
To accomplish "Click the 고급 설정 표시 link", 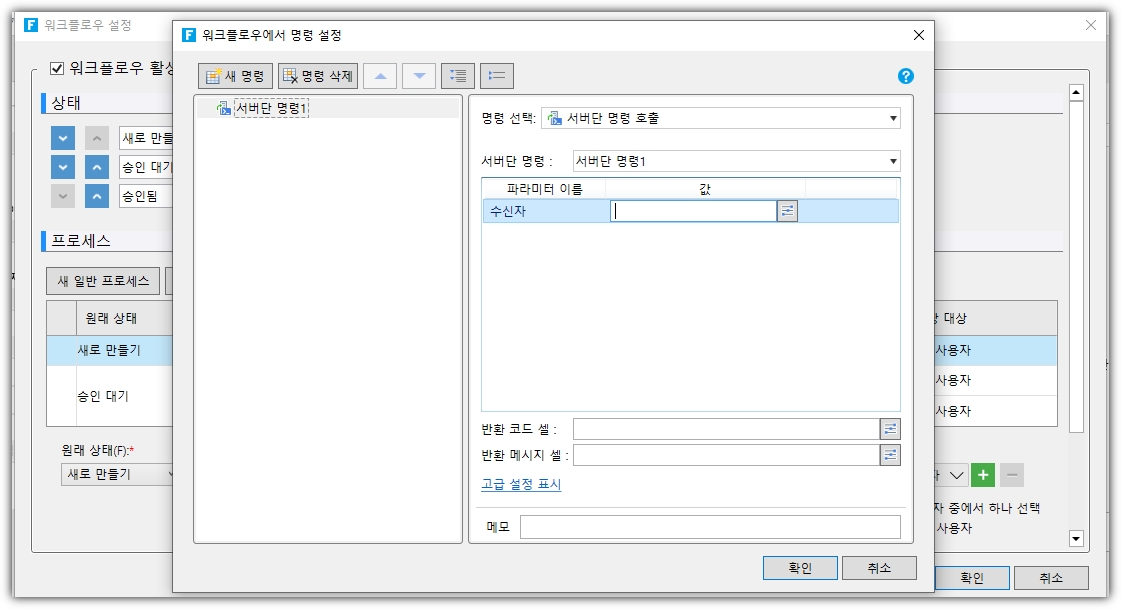I will click(521, 485).
